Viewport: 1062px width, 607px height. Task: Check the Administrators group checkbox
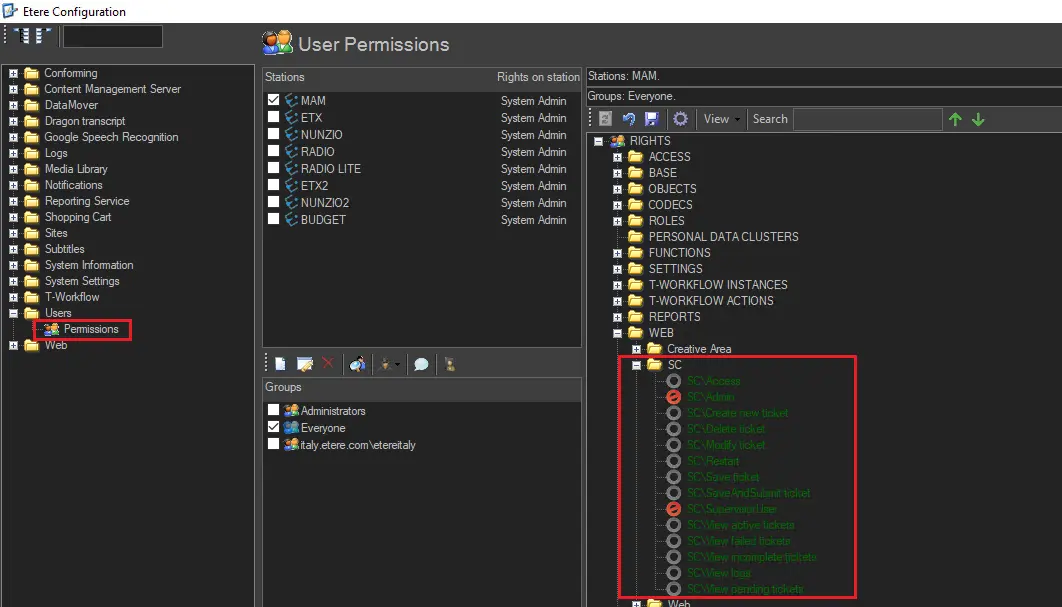tap(273, 411)
